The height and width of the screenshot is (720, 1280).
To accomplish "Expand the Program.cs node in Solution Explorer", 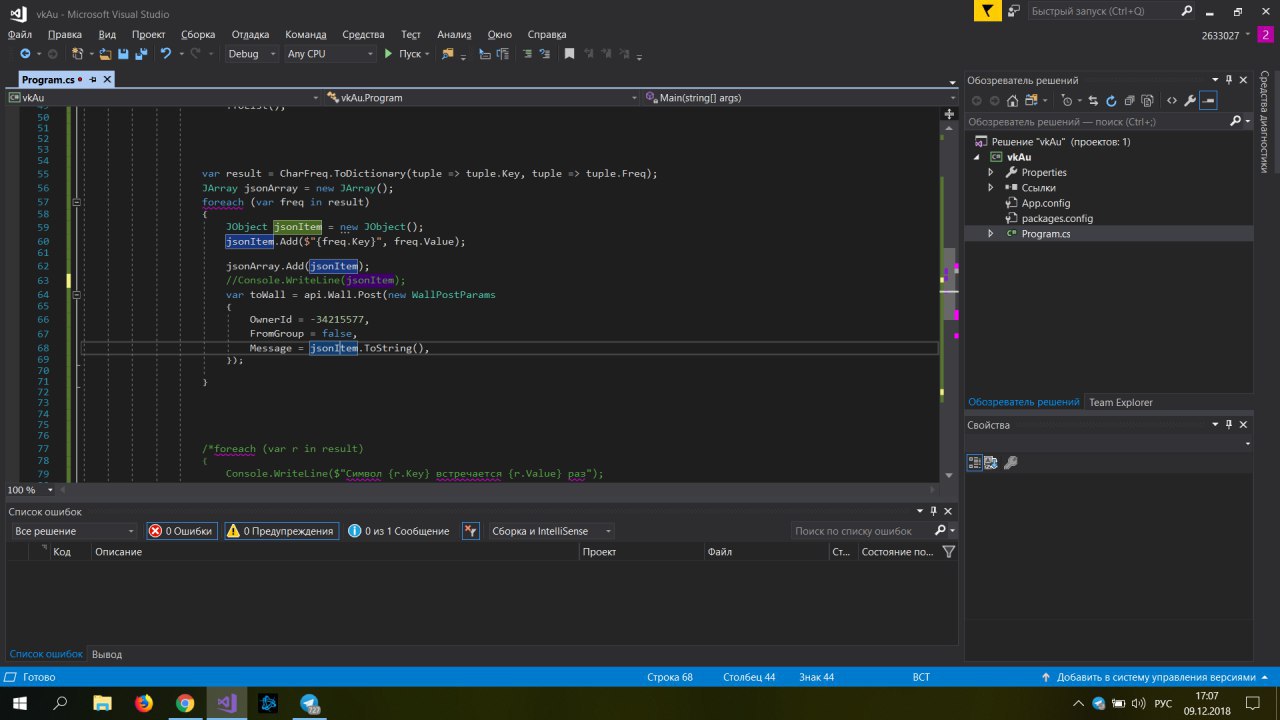I will (x=990, y=233).
